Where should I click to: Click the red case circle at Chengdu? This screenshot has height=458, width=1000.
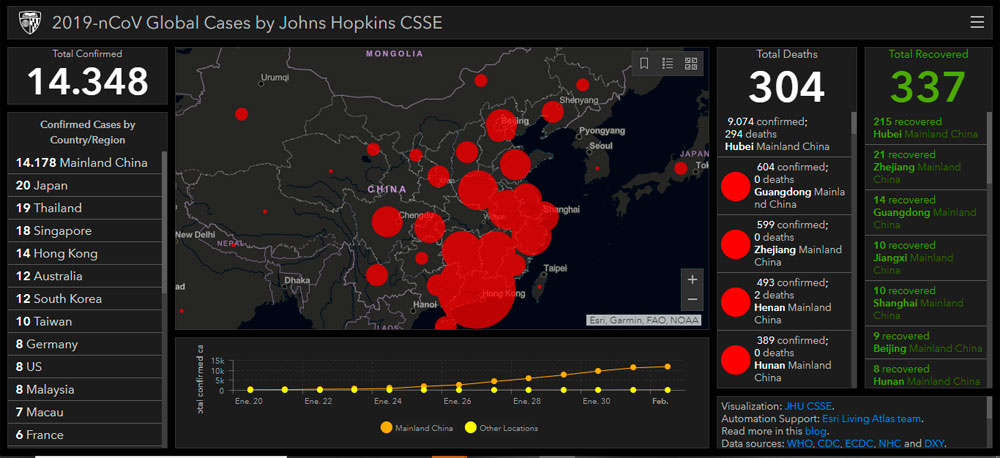tap(386, 222)
